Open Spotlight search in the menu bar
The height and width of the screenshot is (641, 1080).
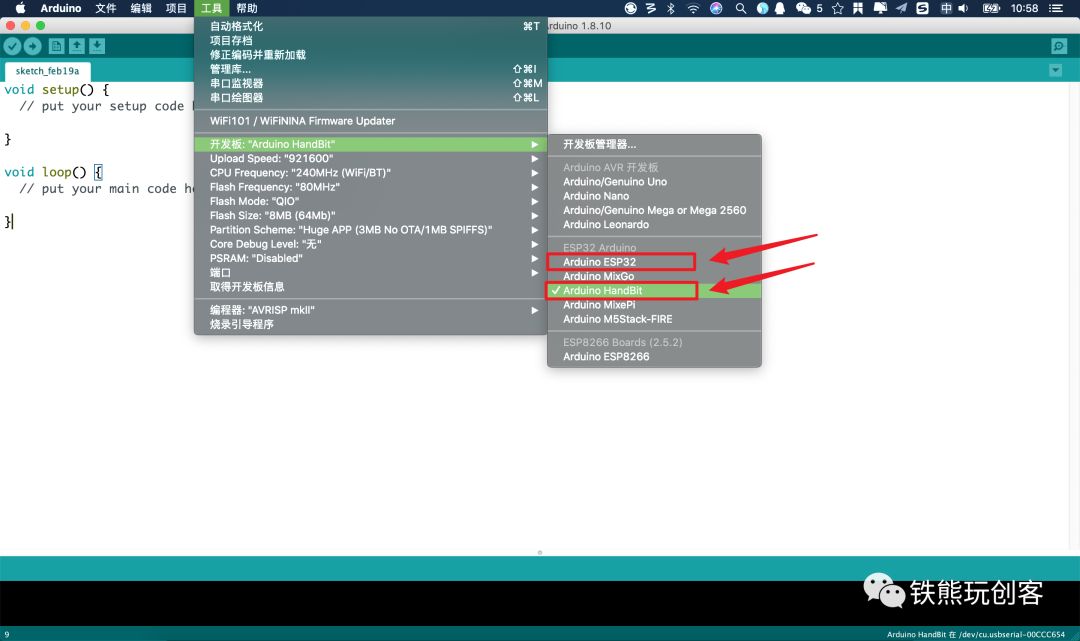[740, 8]
